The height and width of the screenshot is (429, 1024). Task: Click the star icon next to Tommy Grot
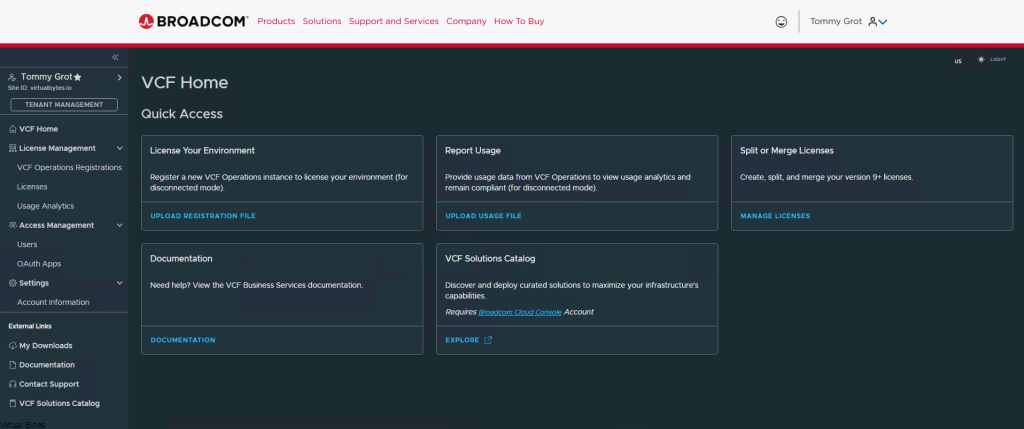pyautogui.click(x=78, y=77)
